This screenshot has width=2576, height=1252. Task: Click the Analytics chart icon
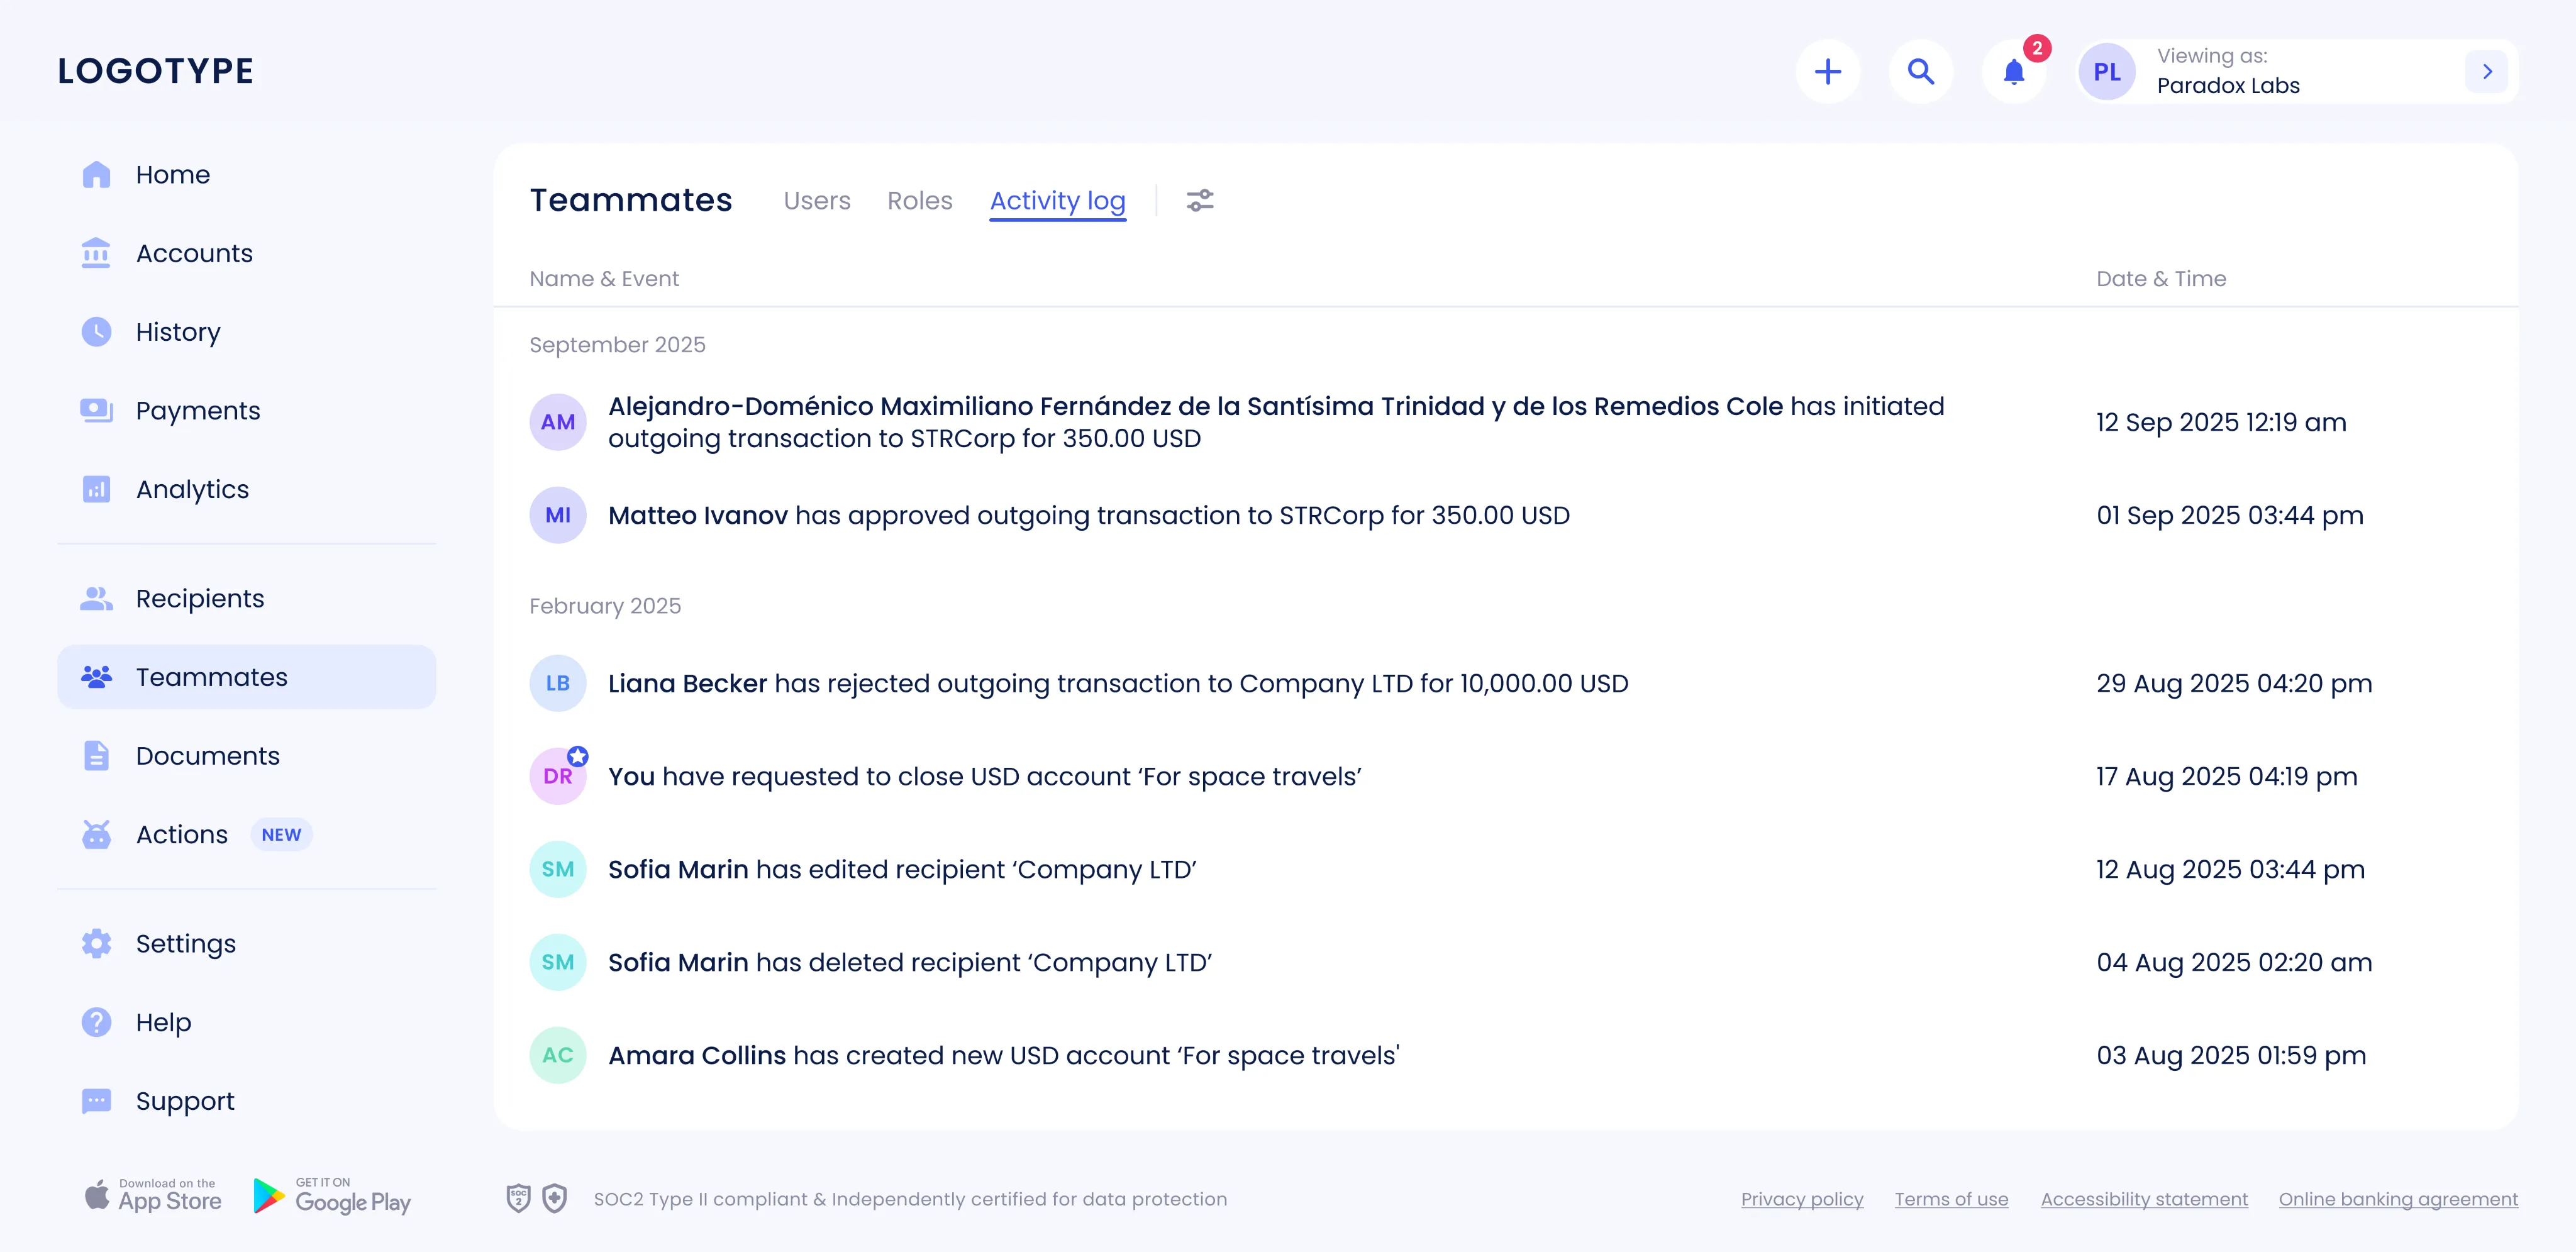tap(96, 489)
